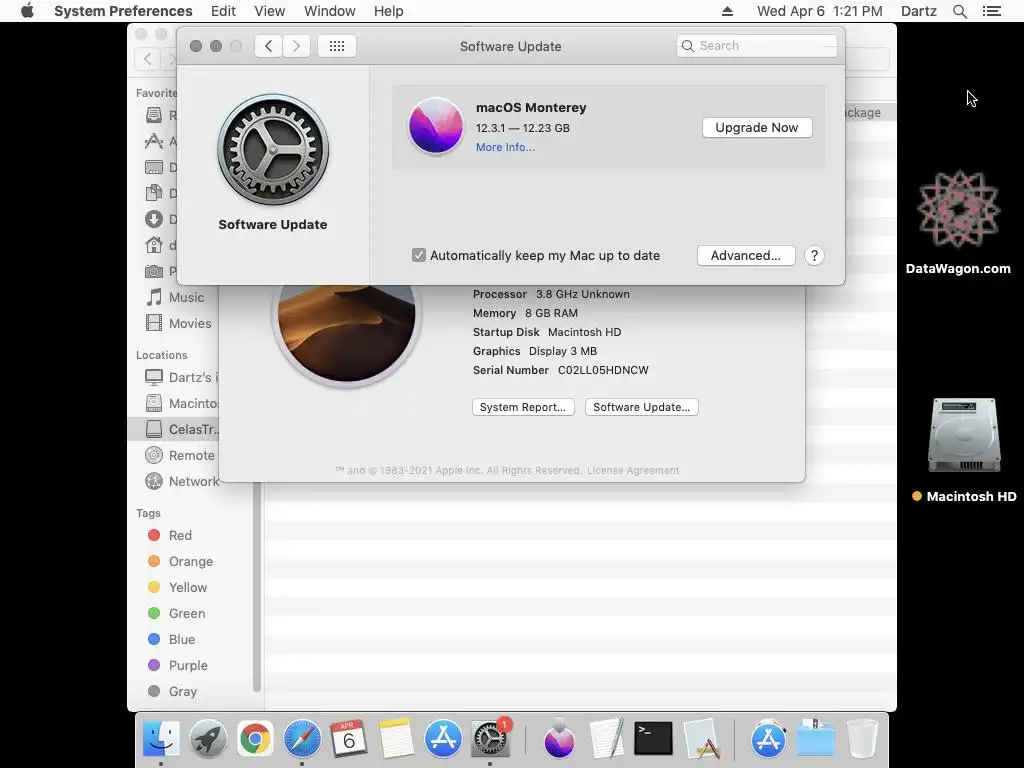Click the large Software Update gear icon
This screenshot has width=1024, height=768.
point(273,150)
